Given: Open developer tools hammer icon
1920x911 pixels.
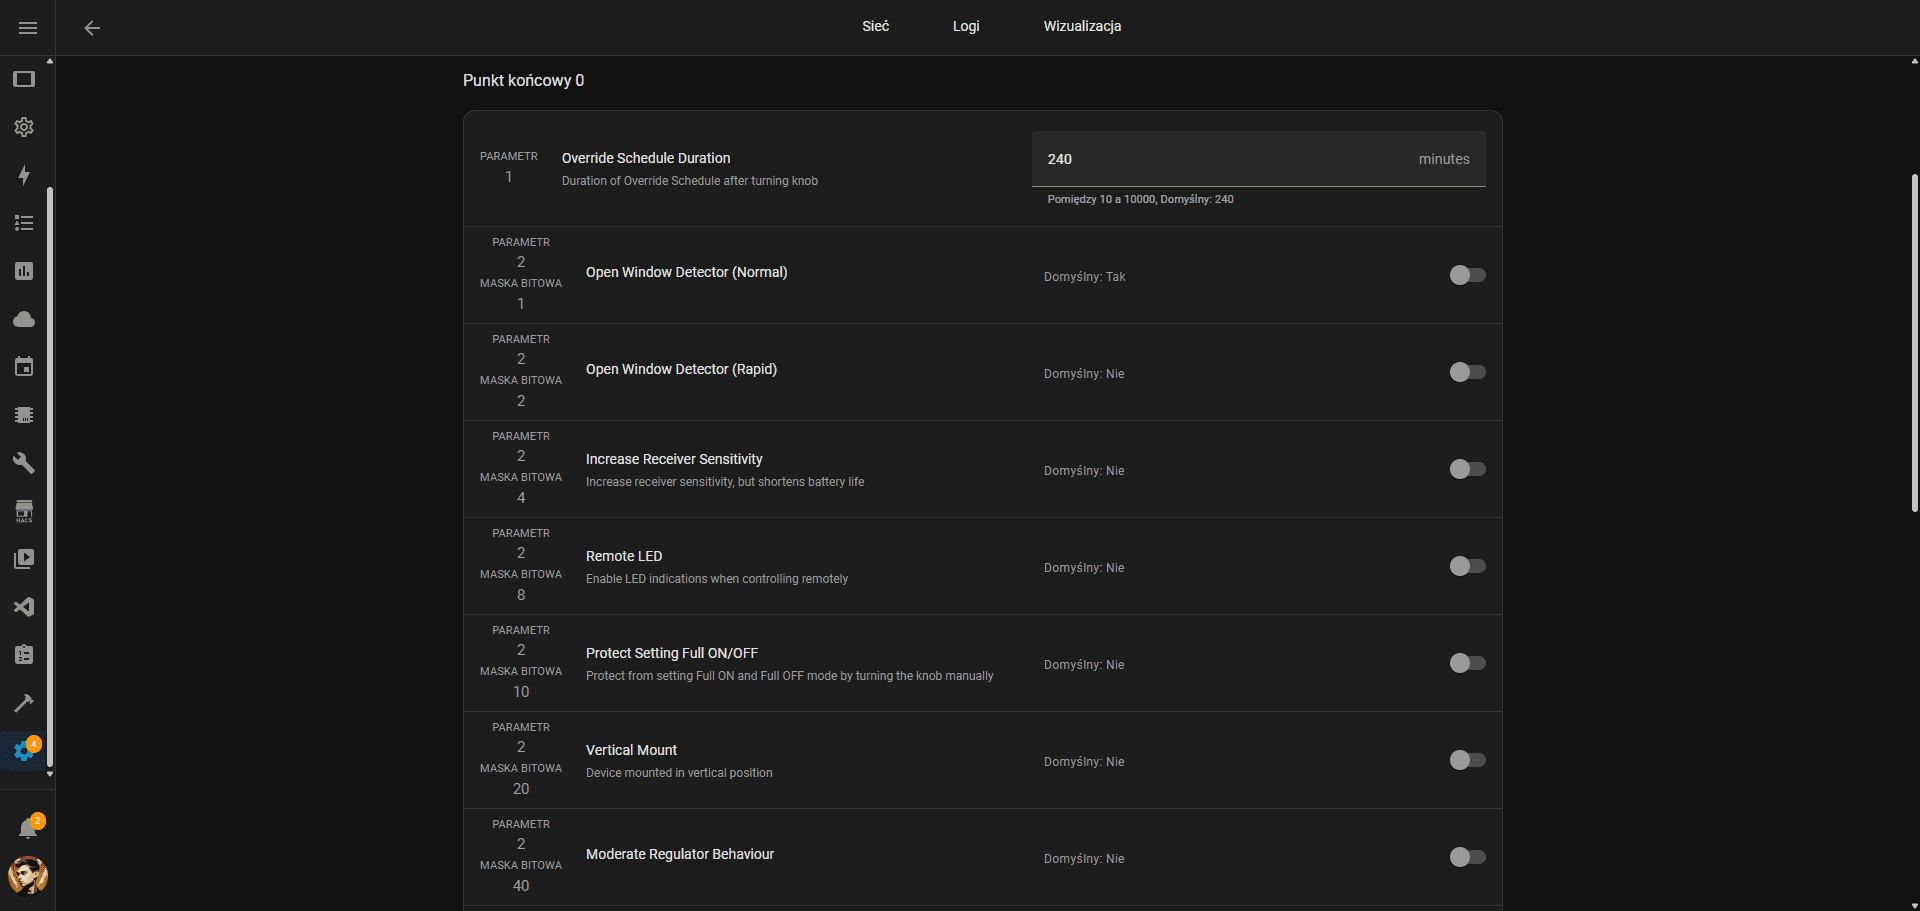Looking at the screenshot, I should pyautogui.click(x=24, y=703).
